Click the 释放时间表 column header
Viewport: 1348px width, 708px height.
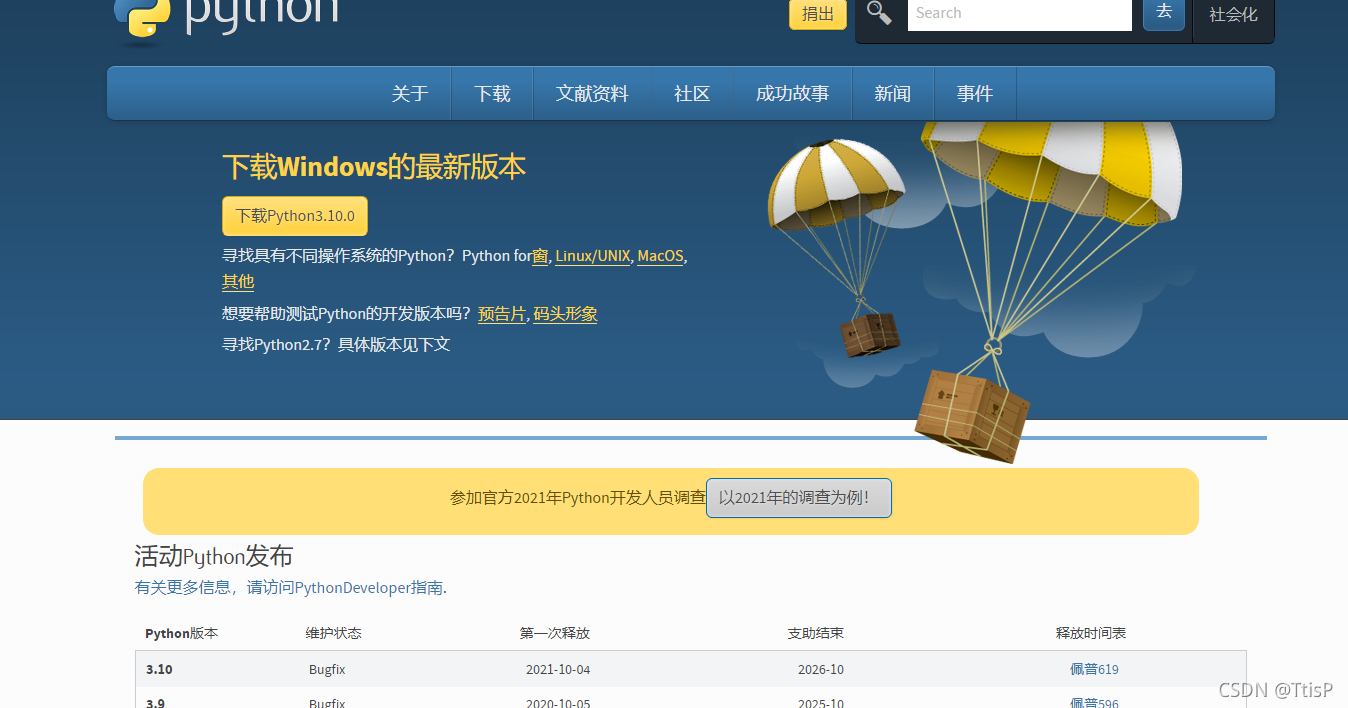pyautogui.click(x=1091, y=633)
